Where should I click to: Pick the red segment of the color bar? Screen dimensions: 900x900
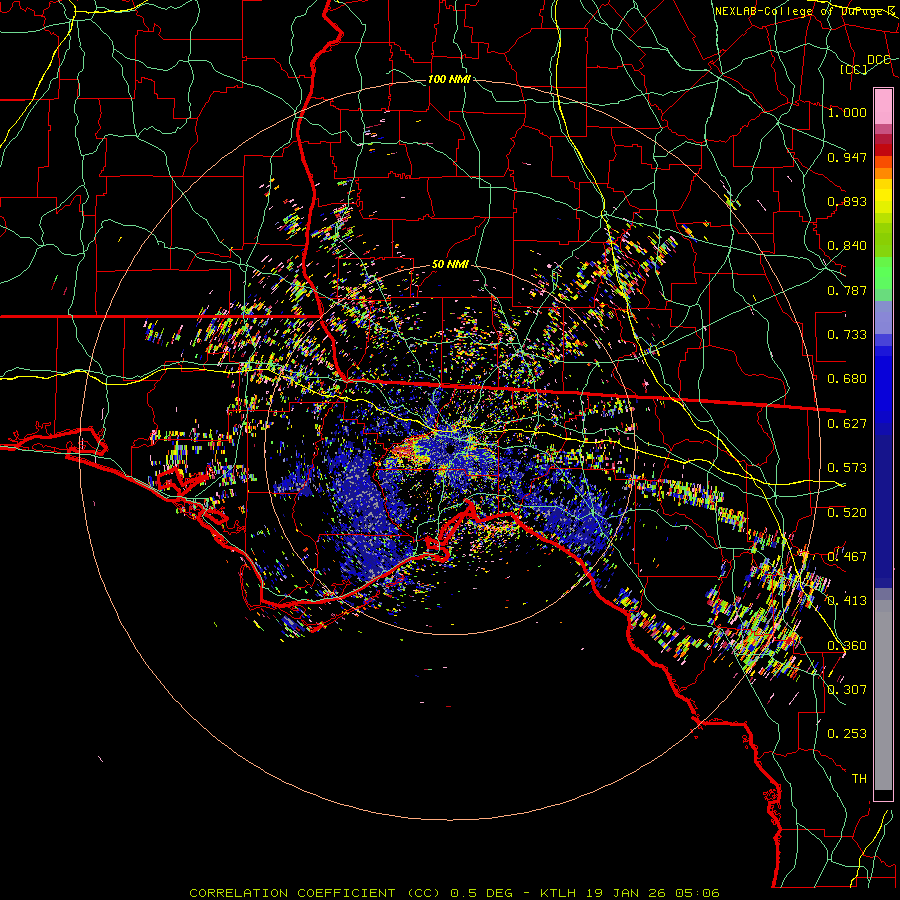pos(883,150)
